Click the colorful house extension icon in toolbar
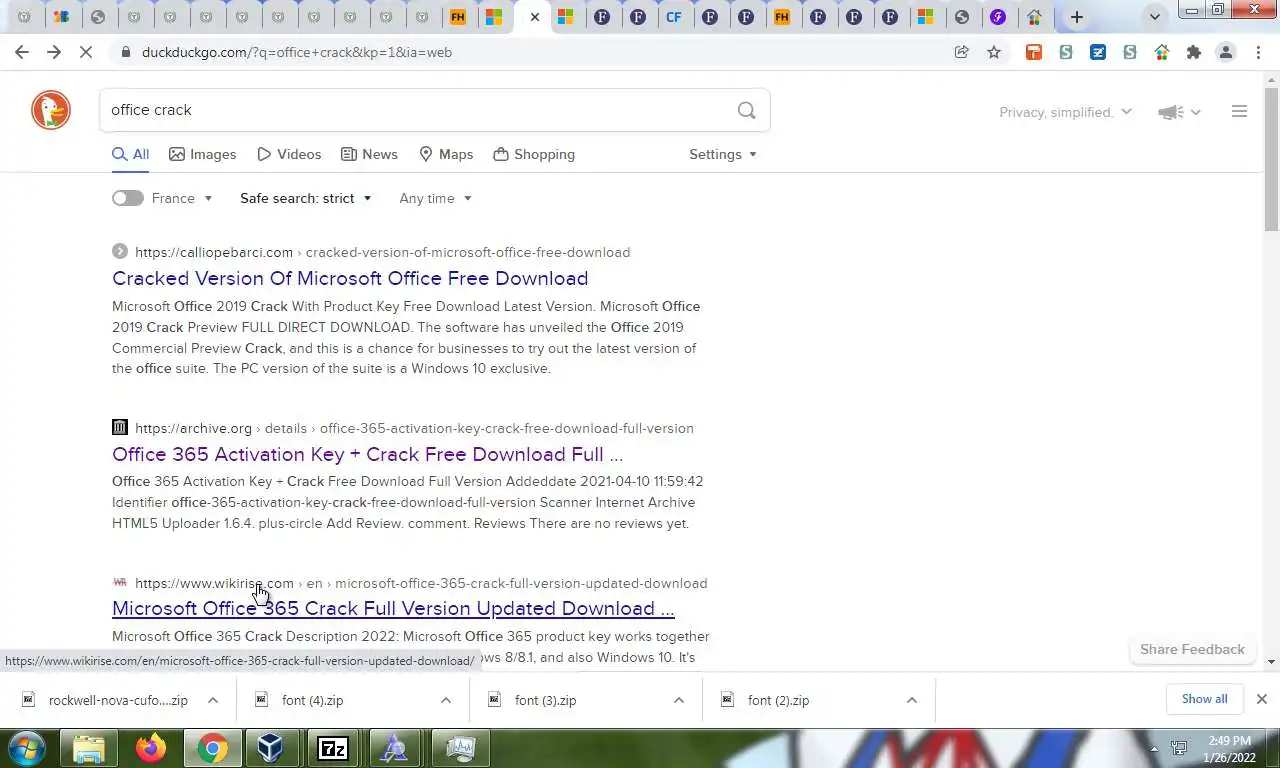Image resolution: width=1280 pixels, height=768 pixels. (1162, 52)
